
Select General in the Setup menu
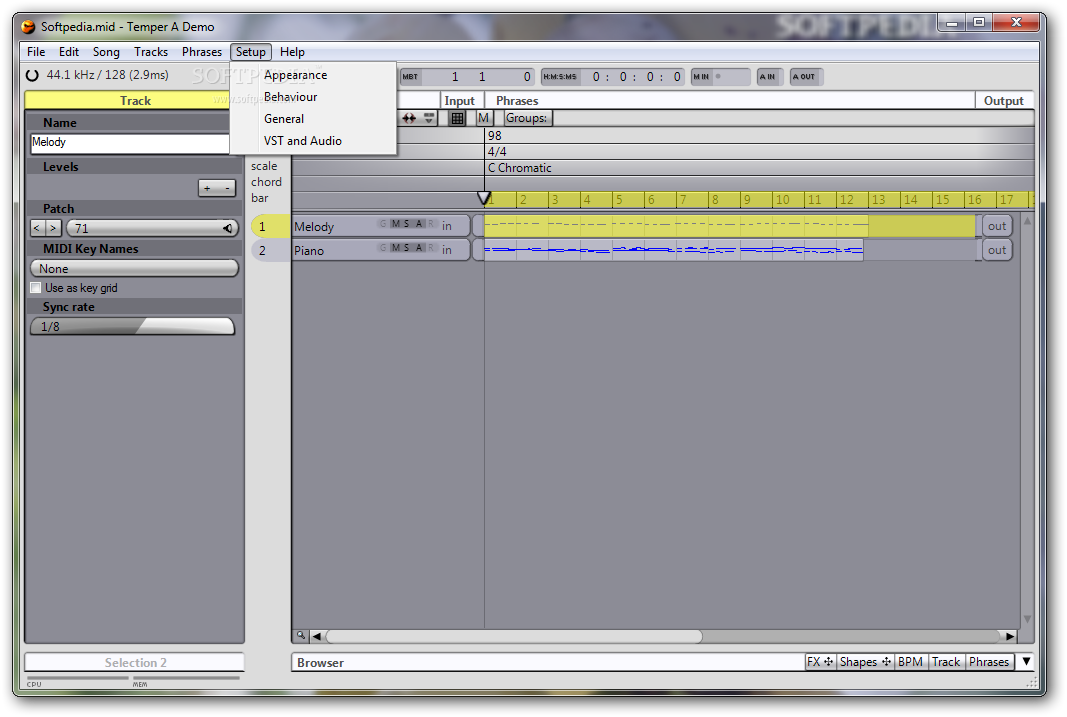click(x=284, y=118)
